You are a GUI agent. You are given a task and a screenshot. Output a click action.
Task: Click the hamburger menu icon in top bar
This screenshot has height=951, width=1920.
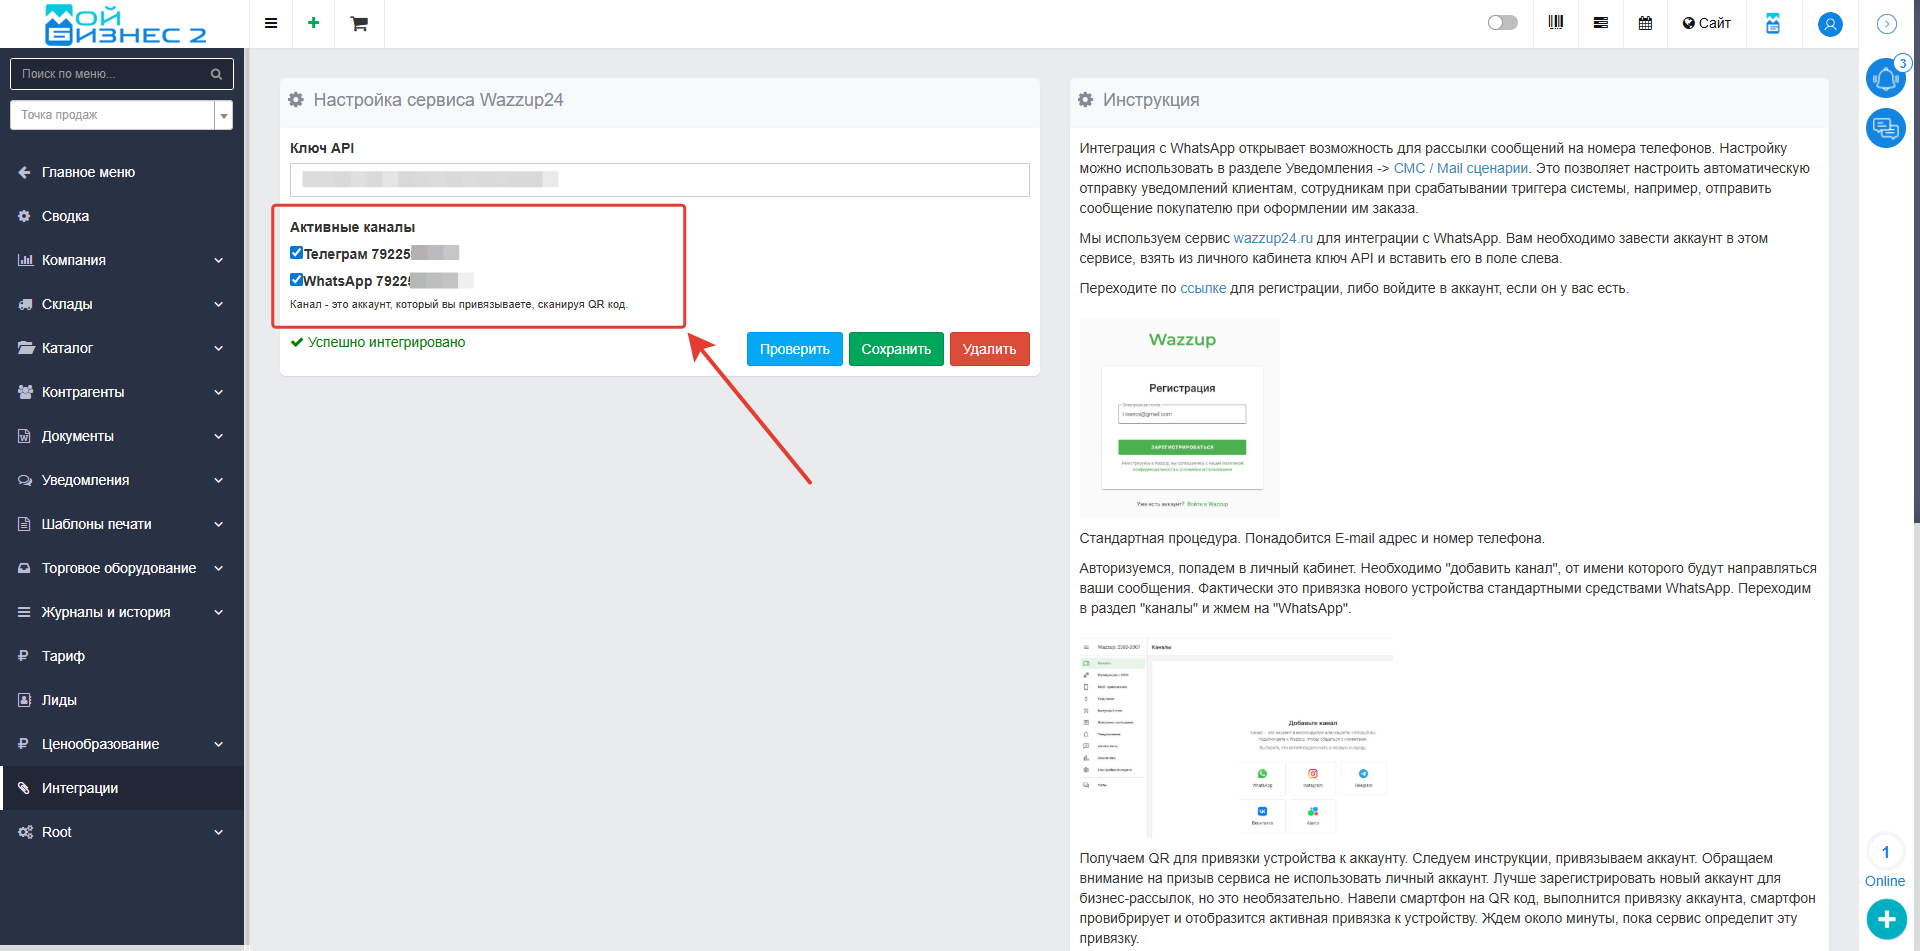[271, 23]
